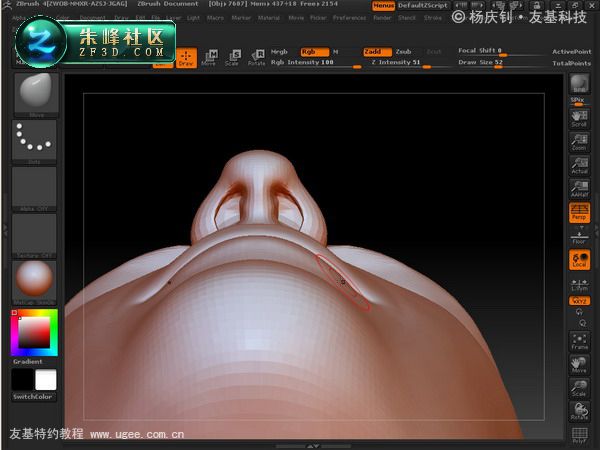Toggle Persp perspective mode
The height and width of the screenshot is (450, 600).
pos(579,212)
